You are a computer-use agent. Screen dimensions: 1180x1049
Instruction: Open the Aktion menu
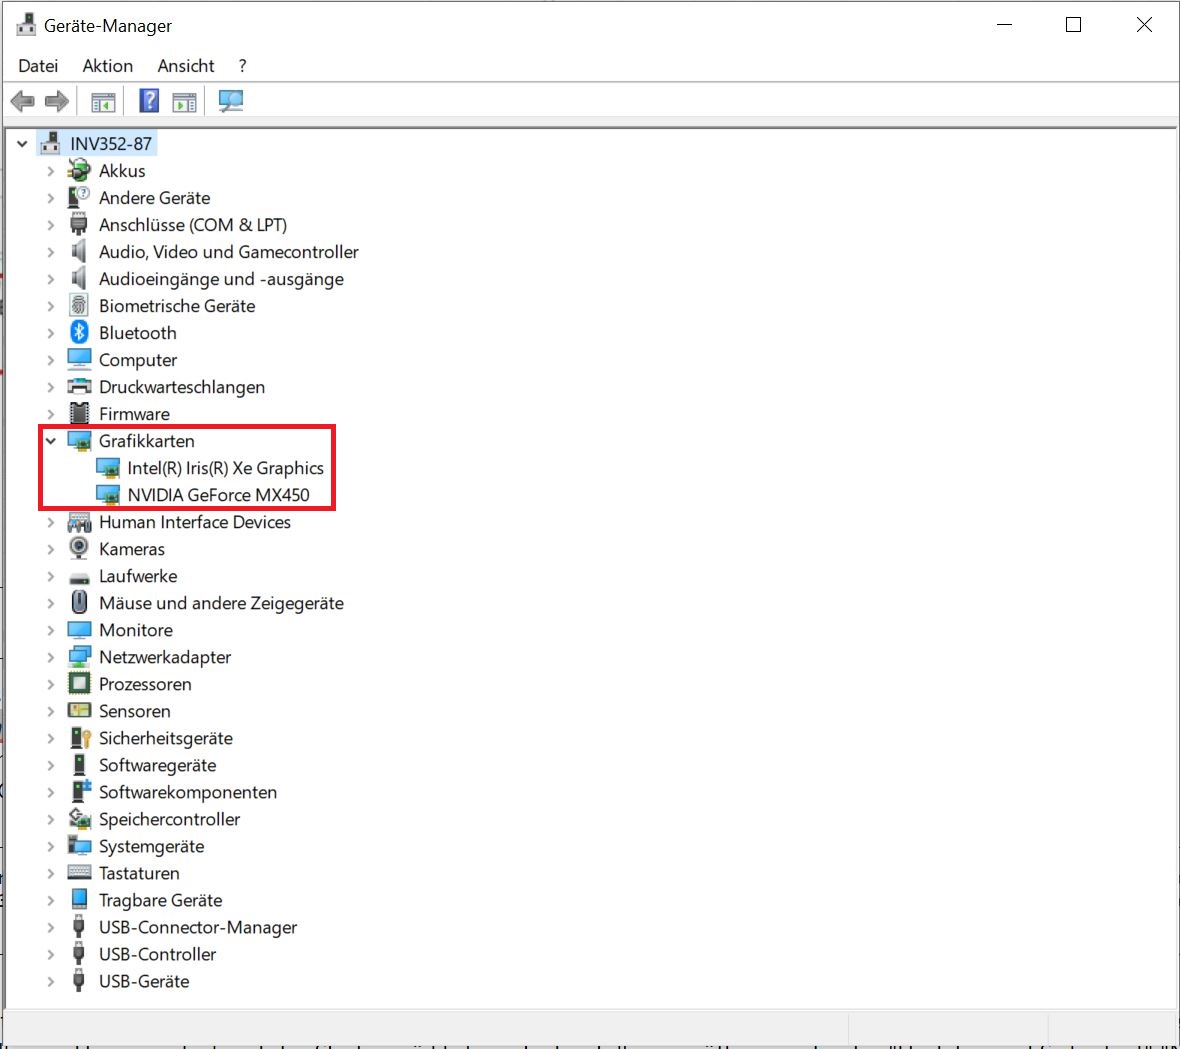click(108, 65)
